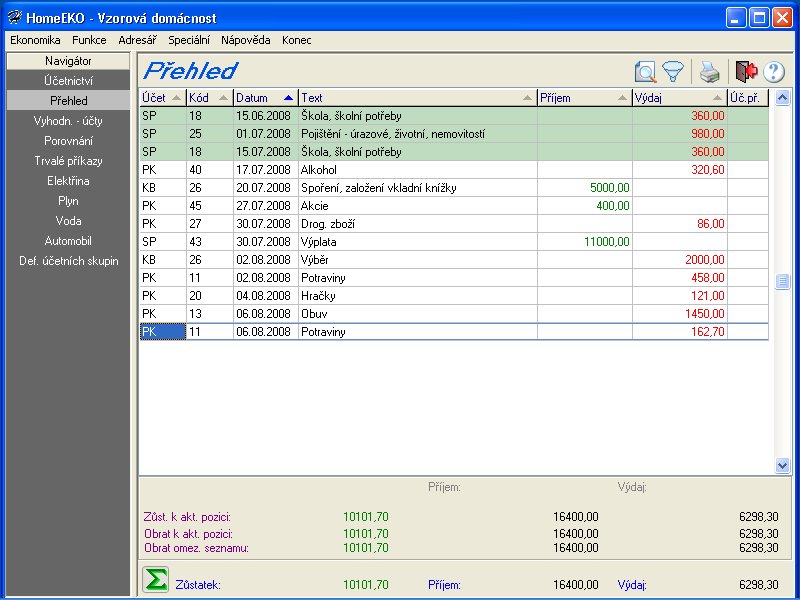The height and width of the screenshot is (600, 800).
Task: Open the filter funnel tool
Action: [674, 72]
